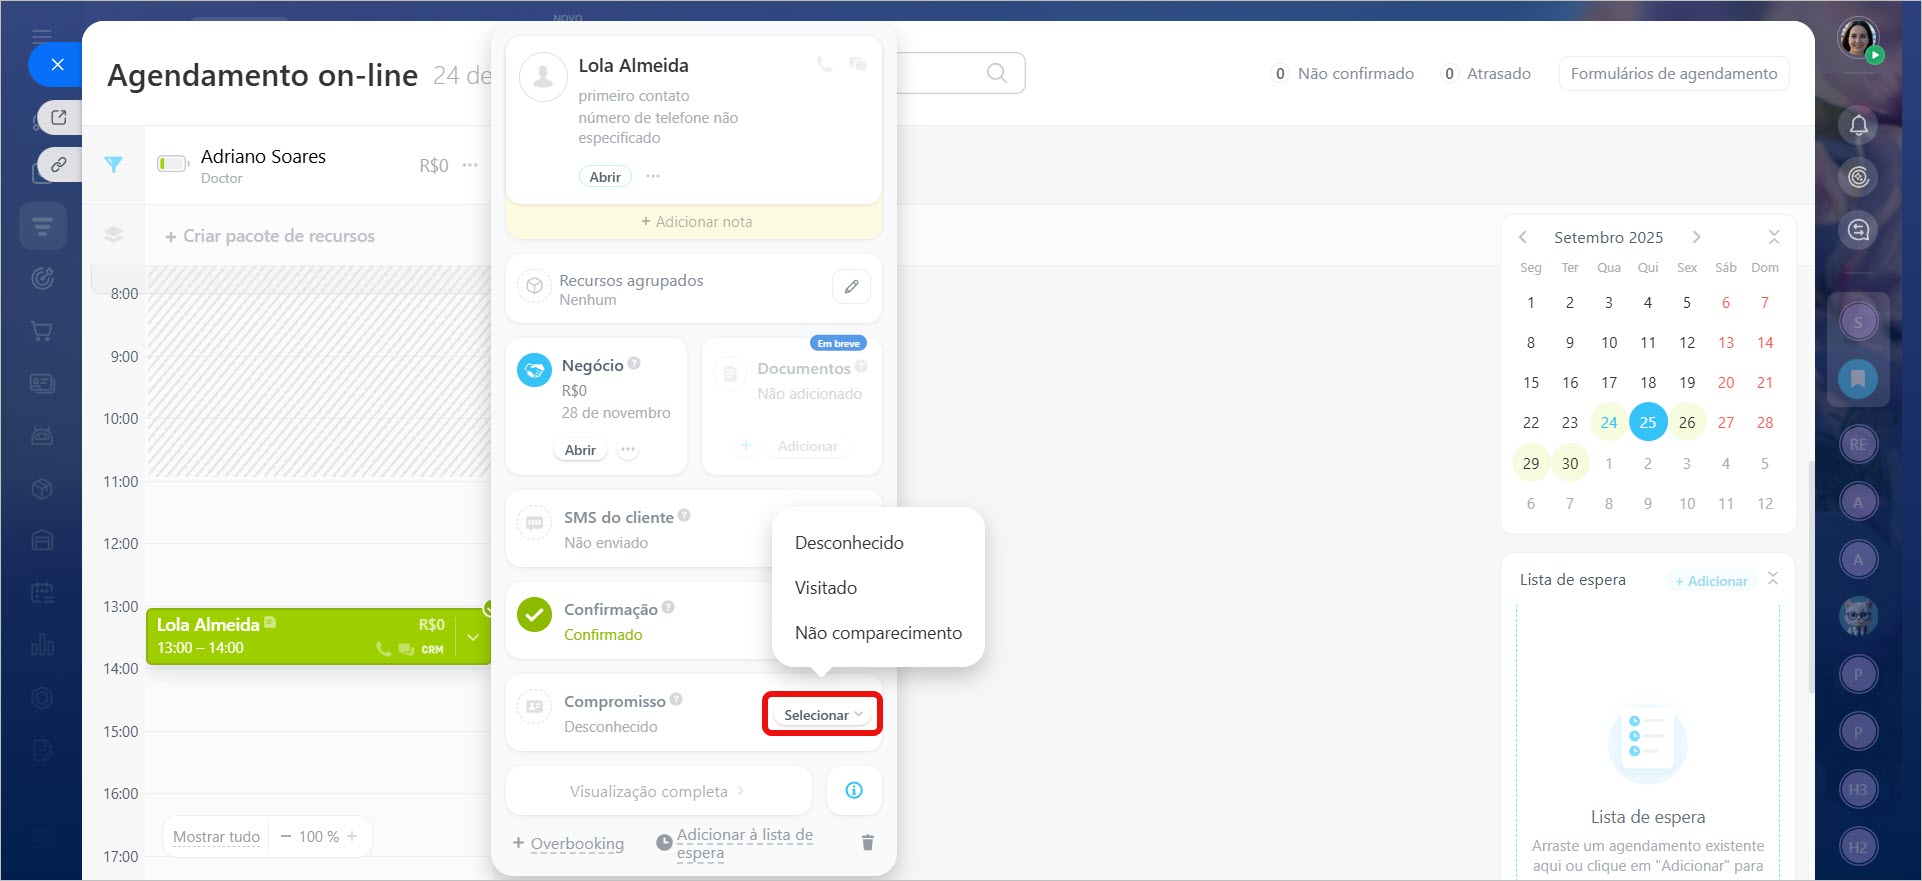1922x881 pixels.
Task: Select September 26 in the calendar
Action: click(1686, 423)
